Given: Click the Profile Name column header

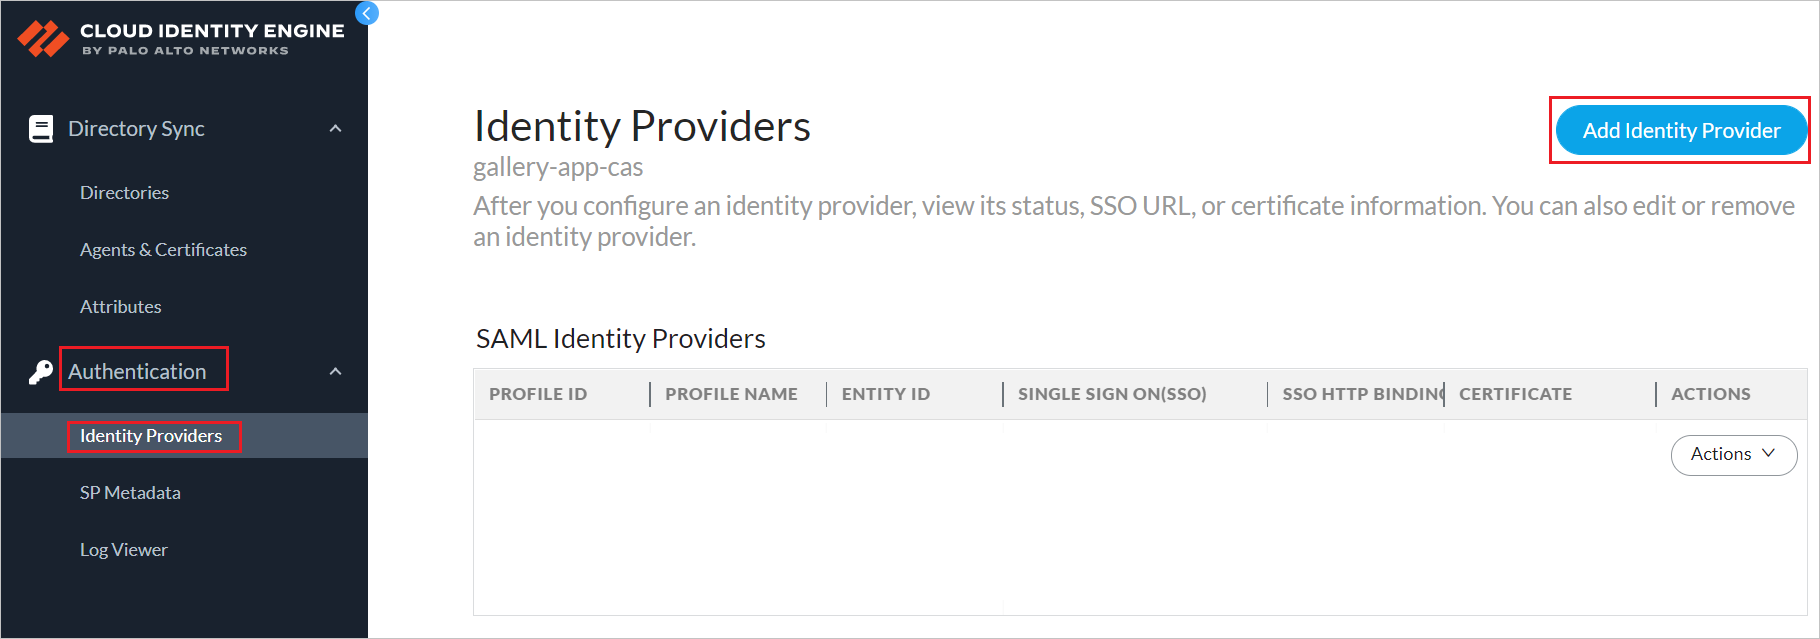Looking at the screenshot, I should pos(731,394).
